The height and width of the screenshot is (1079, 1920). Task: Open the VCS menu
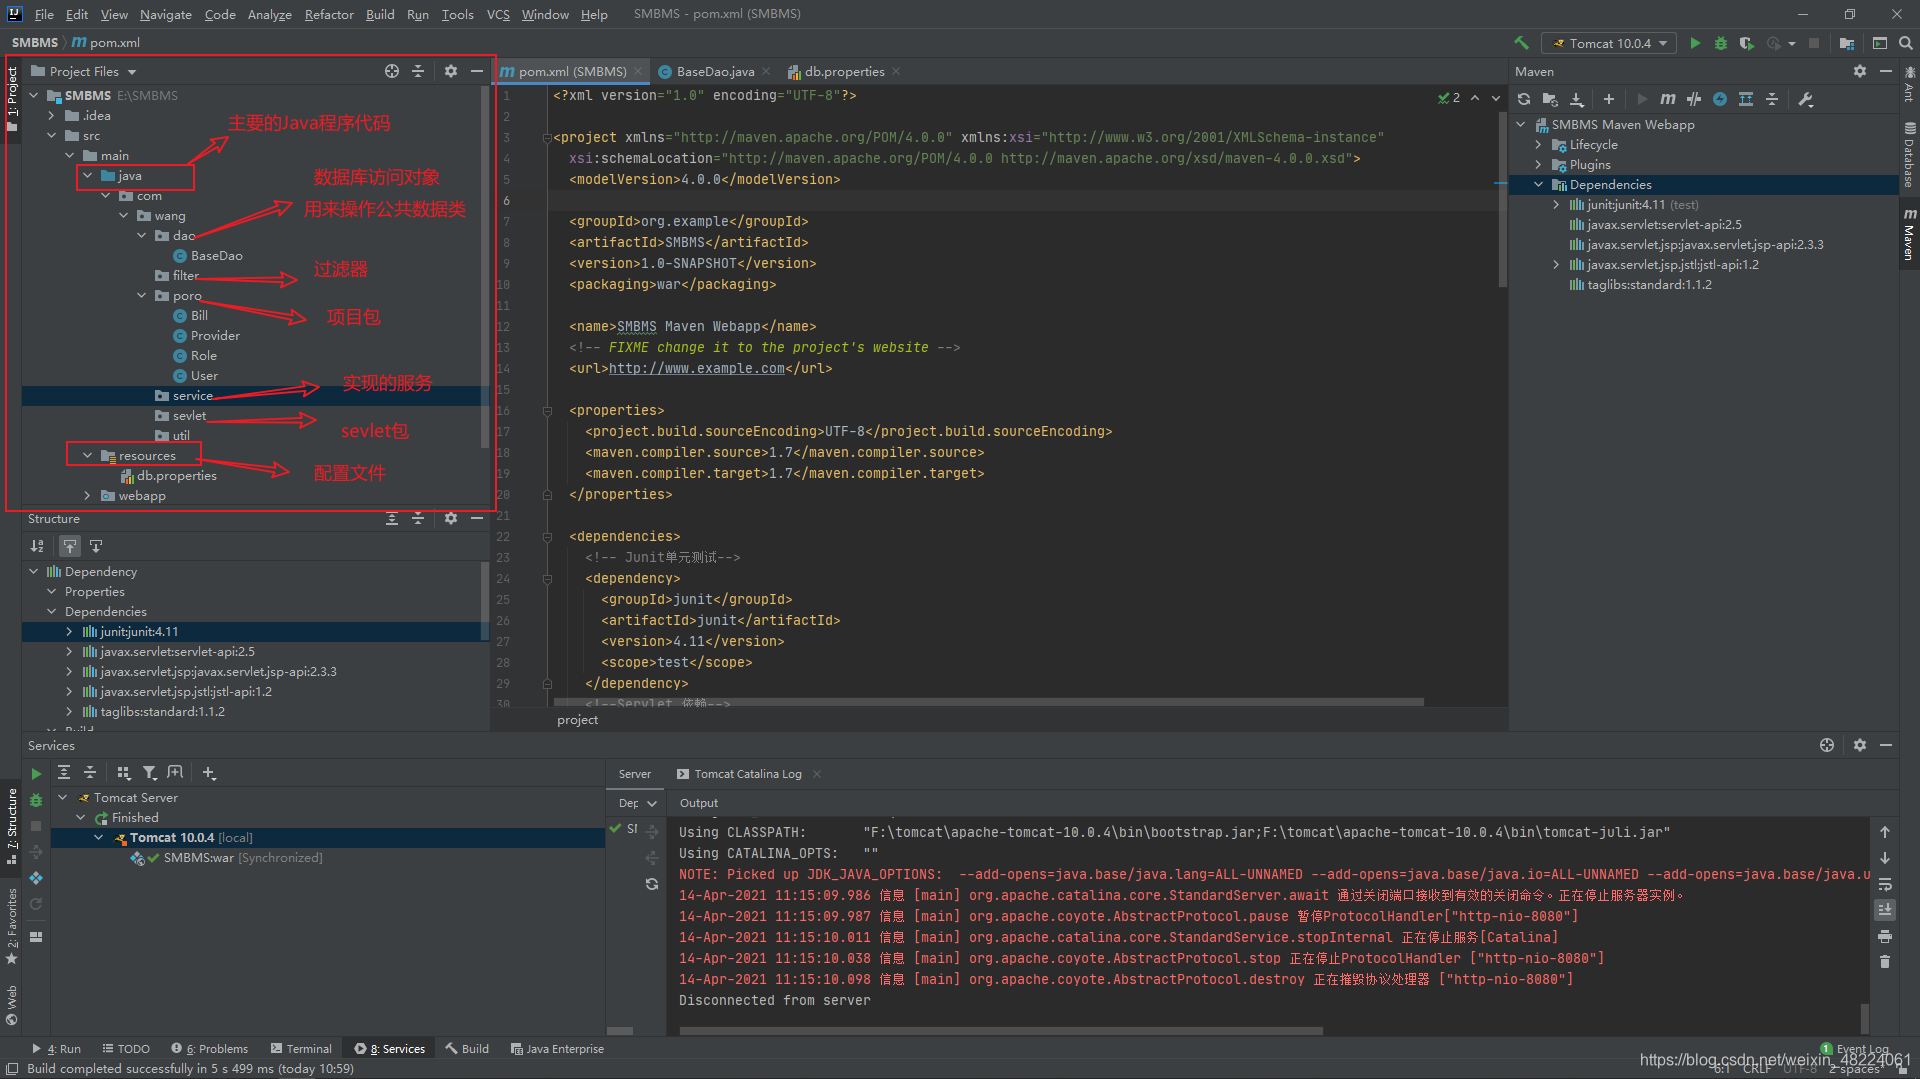coord(498,14)
